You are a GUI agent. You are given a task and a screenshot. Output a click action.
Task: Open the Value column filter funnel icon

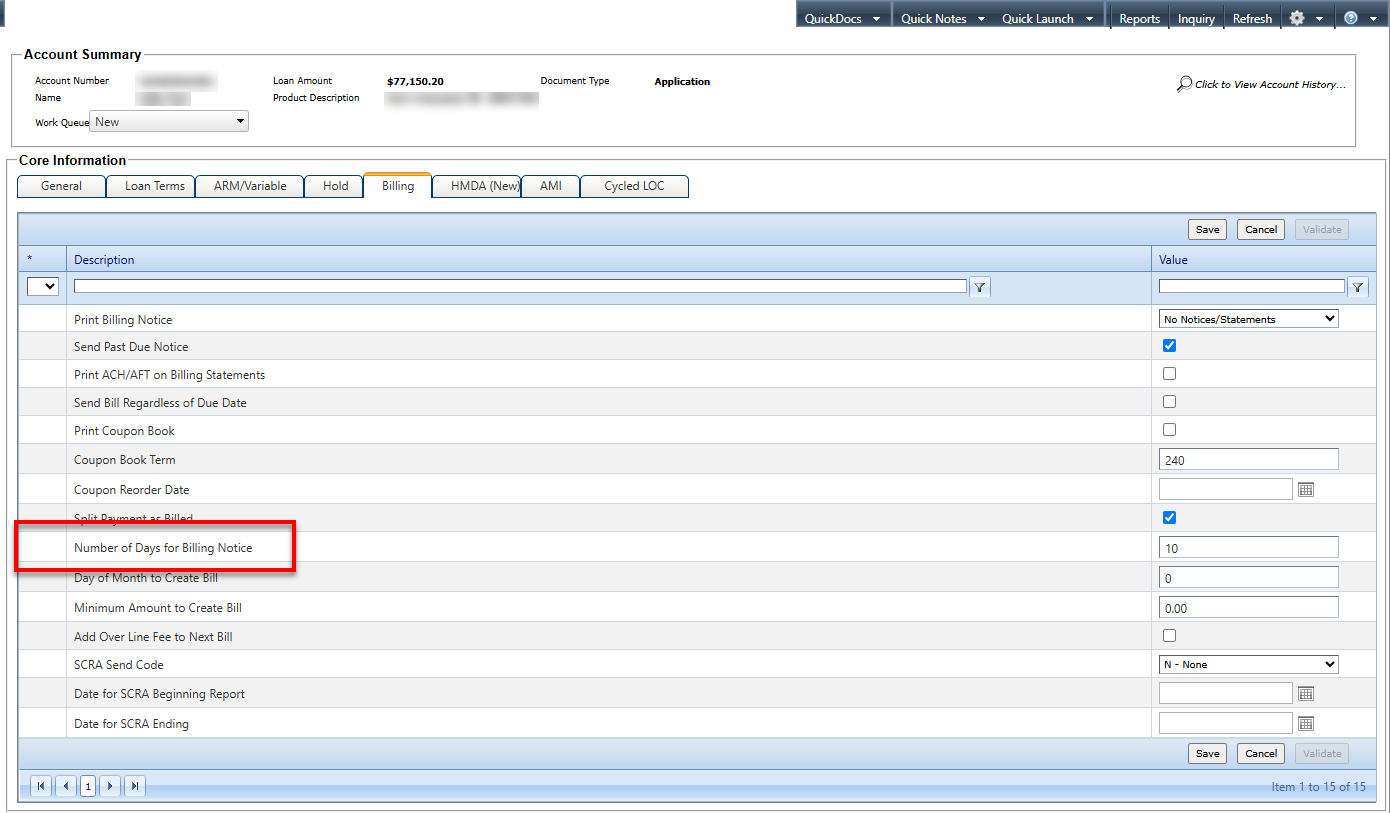pos(1357,286)
